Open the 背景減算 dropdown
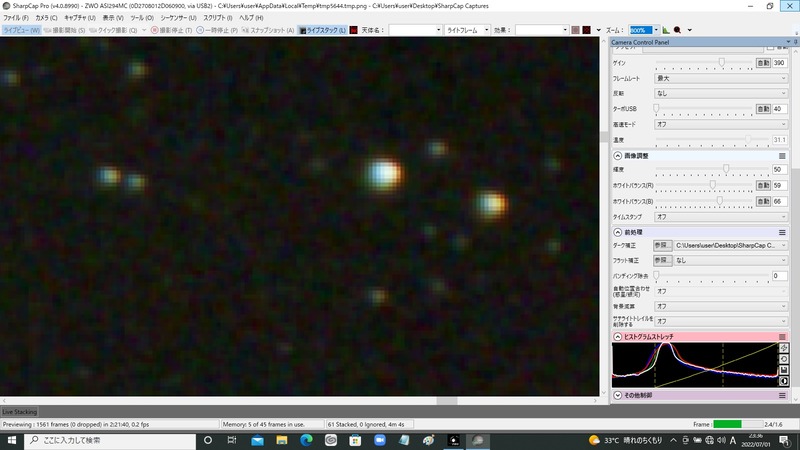 click(721, 306)
